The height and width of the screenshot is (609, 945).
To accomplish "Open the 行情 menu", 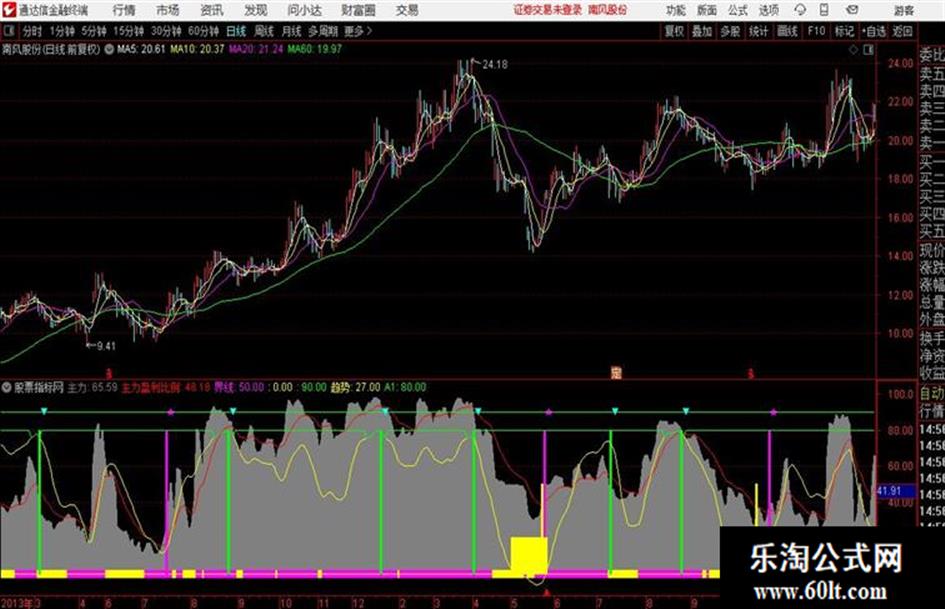I will pyautogui.click(x=124, y=10).
